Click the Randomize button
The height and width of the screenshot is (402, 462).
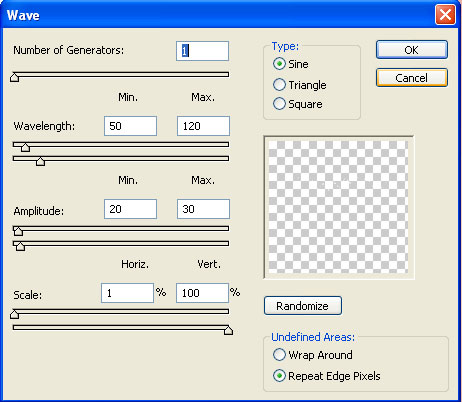(303, 306)
